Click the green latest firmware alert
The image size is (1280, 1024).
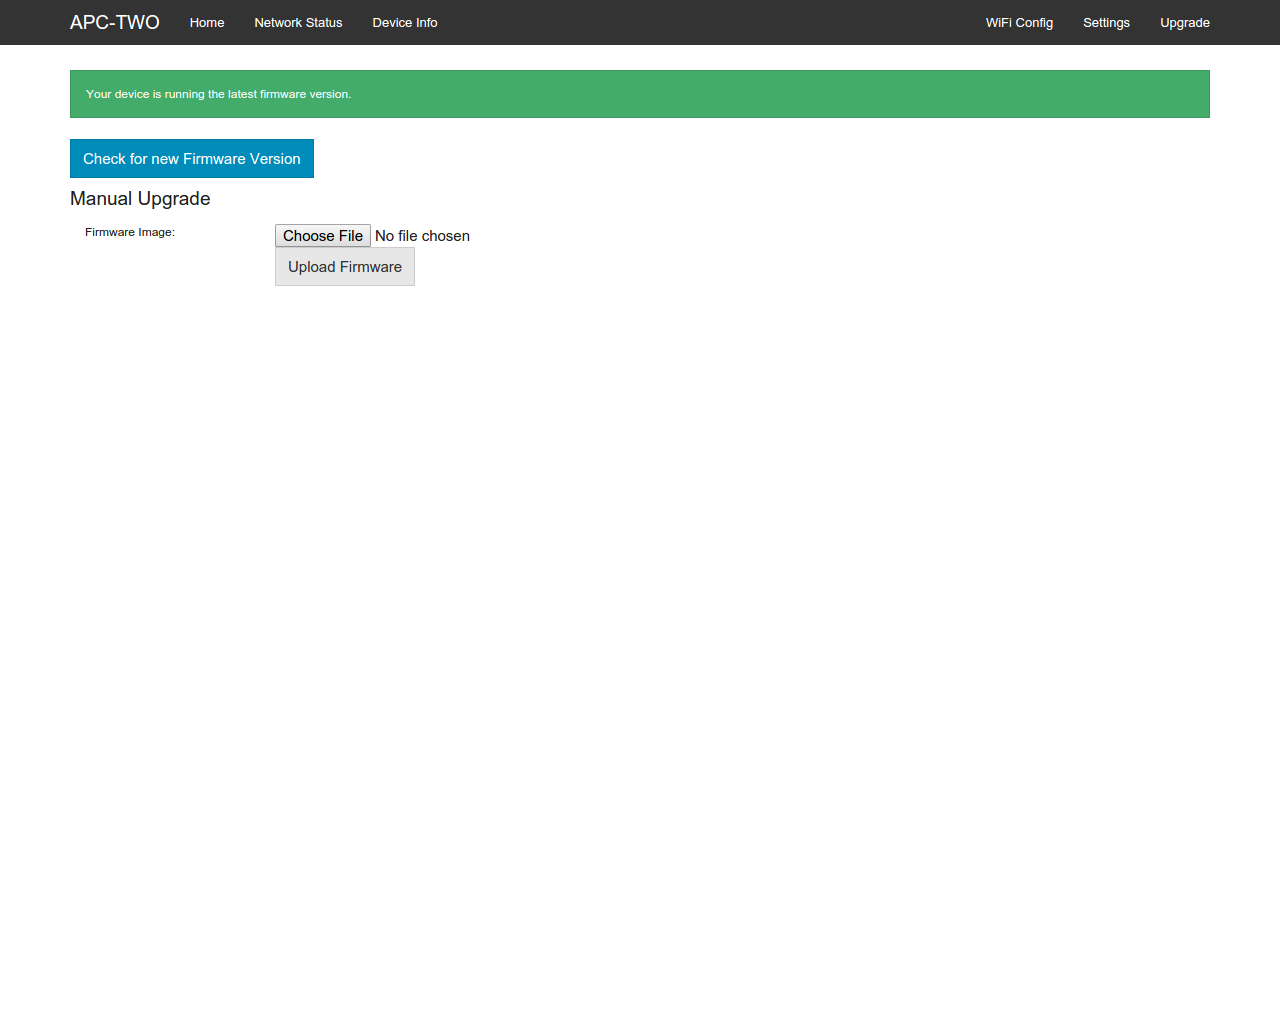click(x=639, y=94)
